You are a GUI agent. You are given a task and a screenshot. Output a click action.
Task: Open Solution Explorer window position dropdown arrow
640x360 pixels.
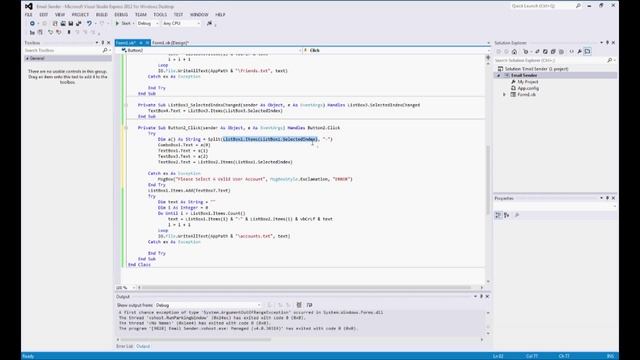601,43
